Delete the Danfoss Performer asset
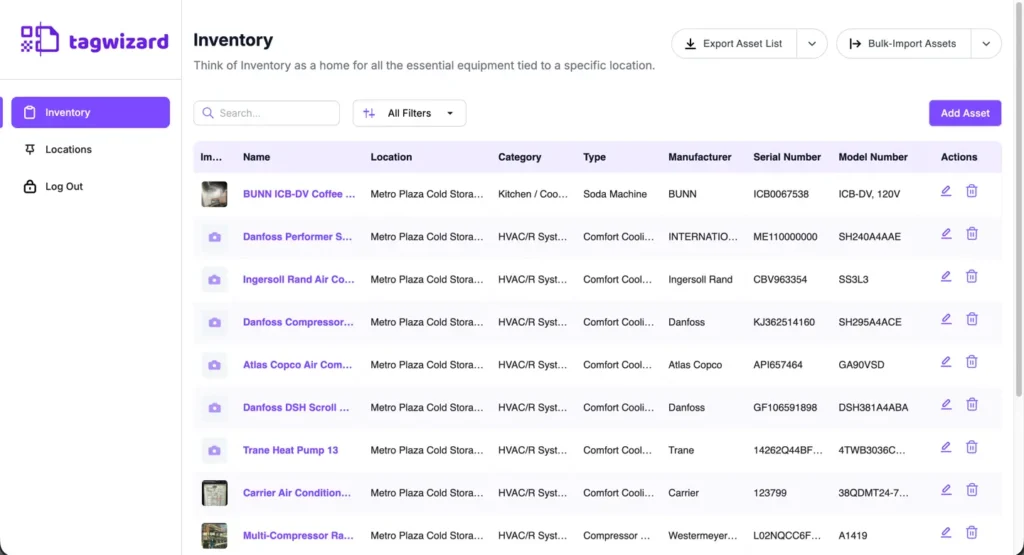 (x=972, y=234)
